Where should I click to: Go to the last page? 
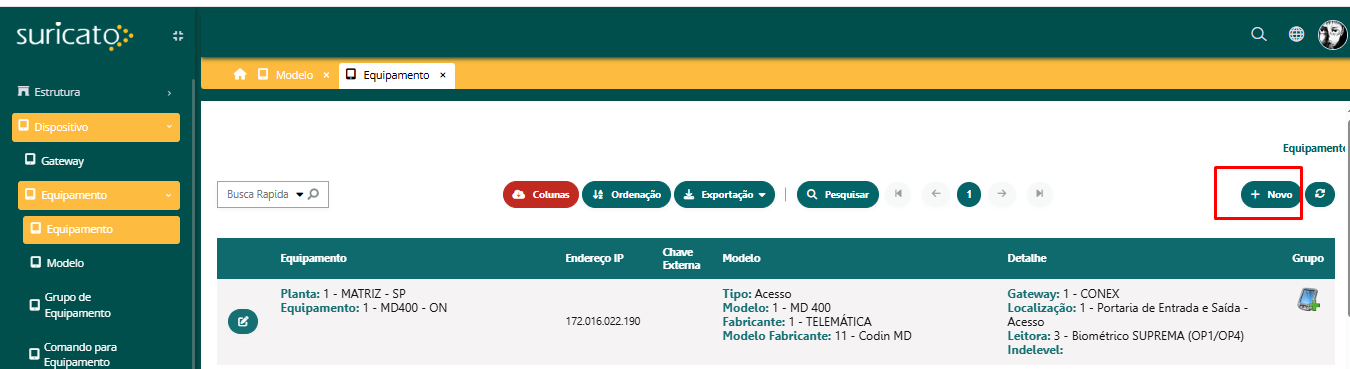(x=1040, y=194)
